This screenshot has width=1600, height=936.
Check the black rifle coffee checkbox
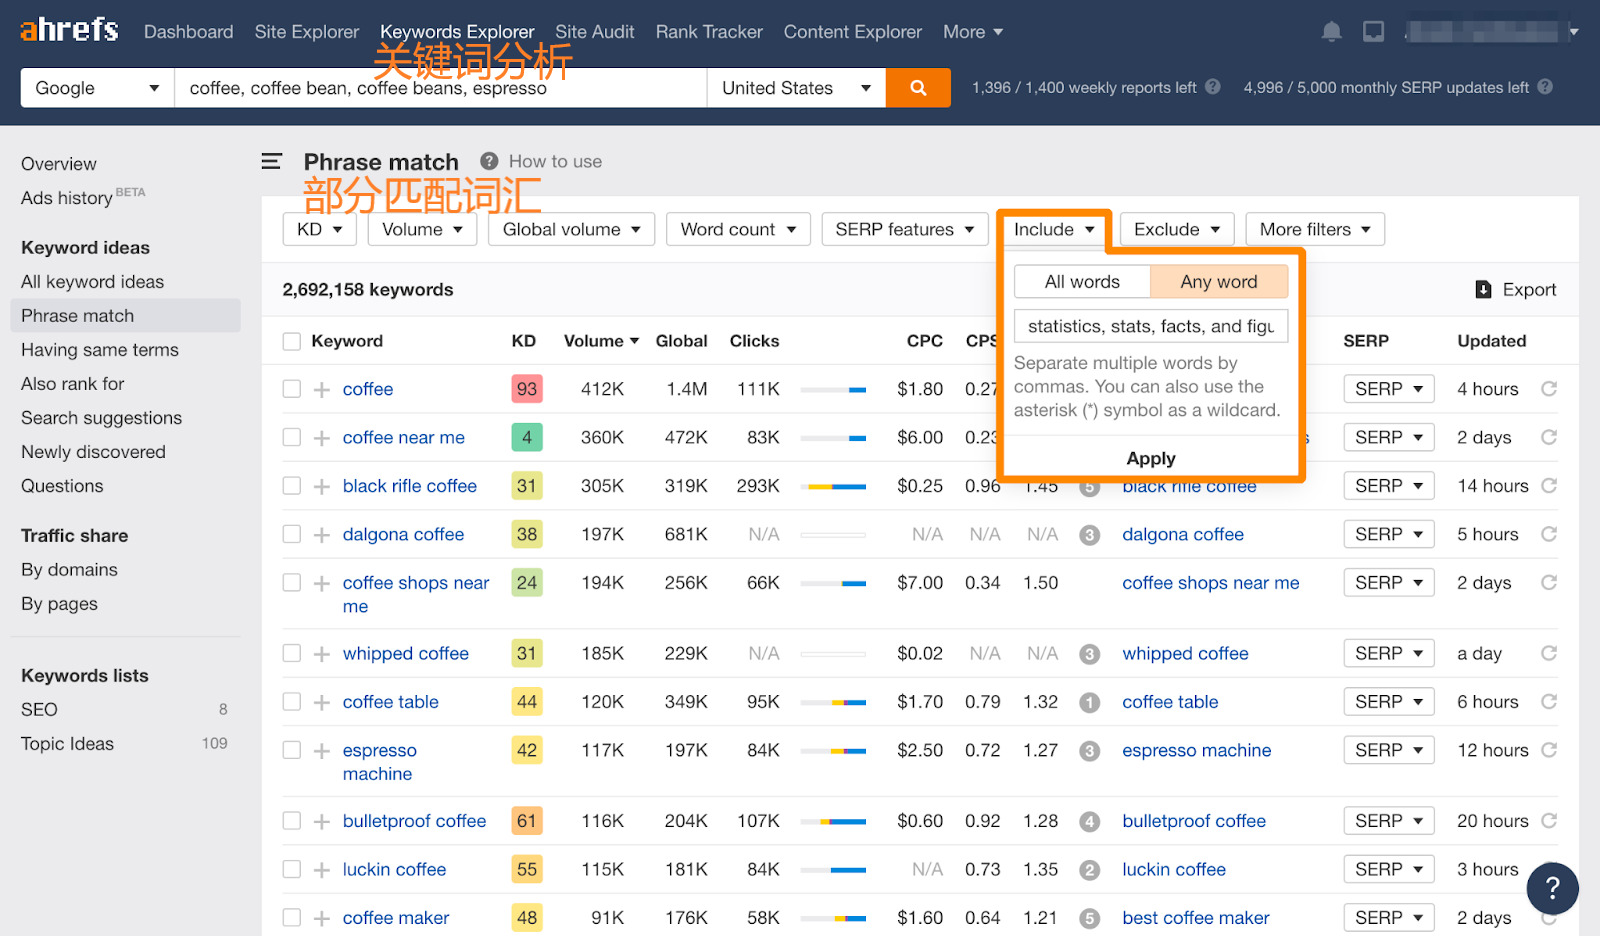(x=292, y=486)
